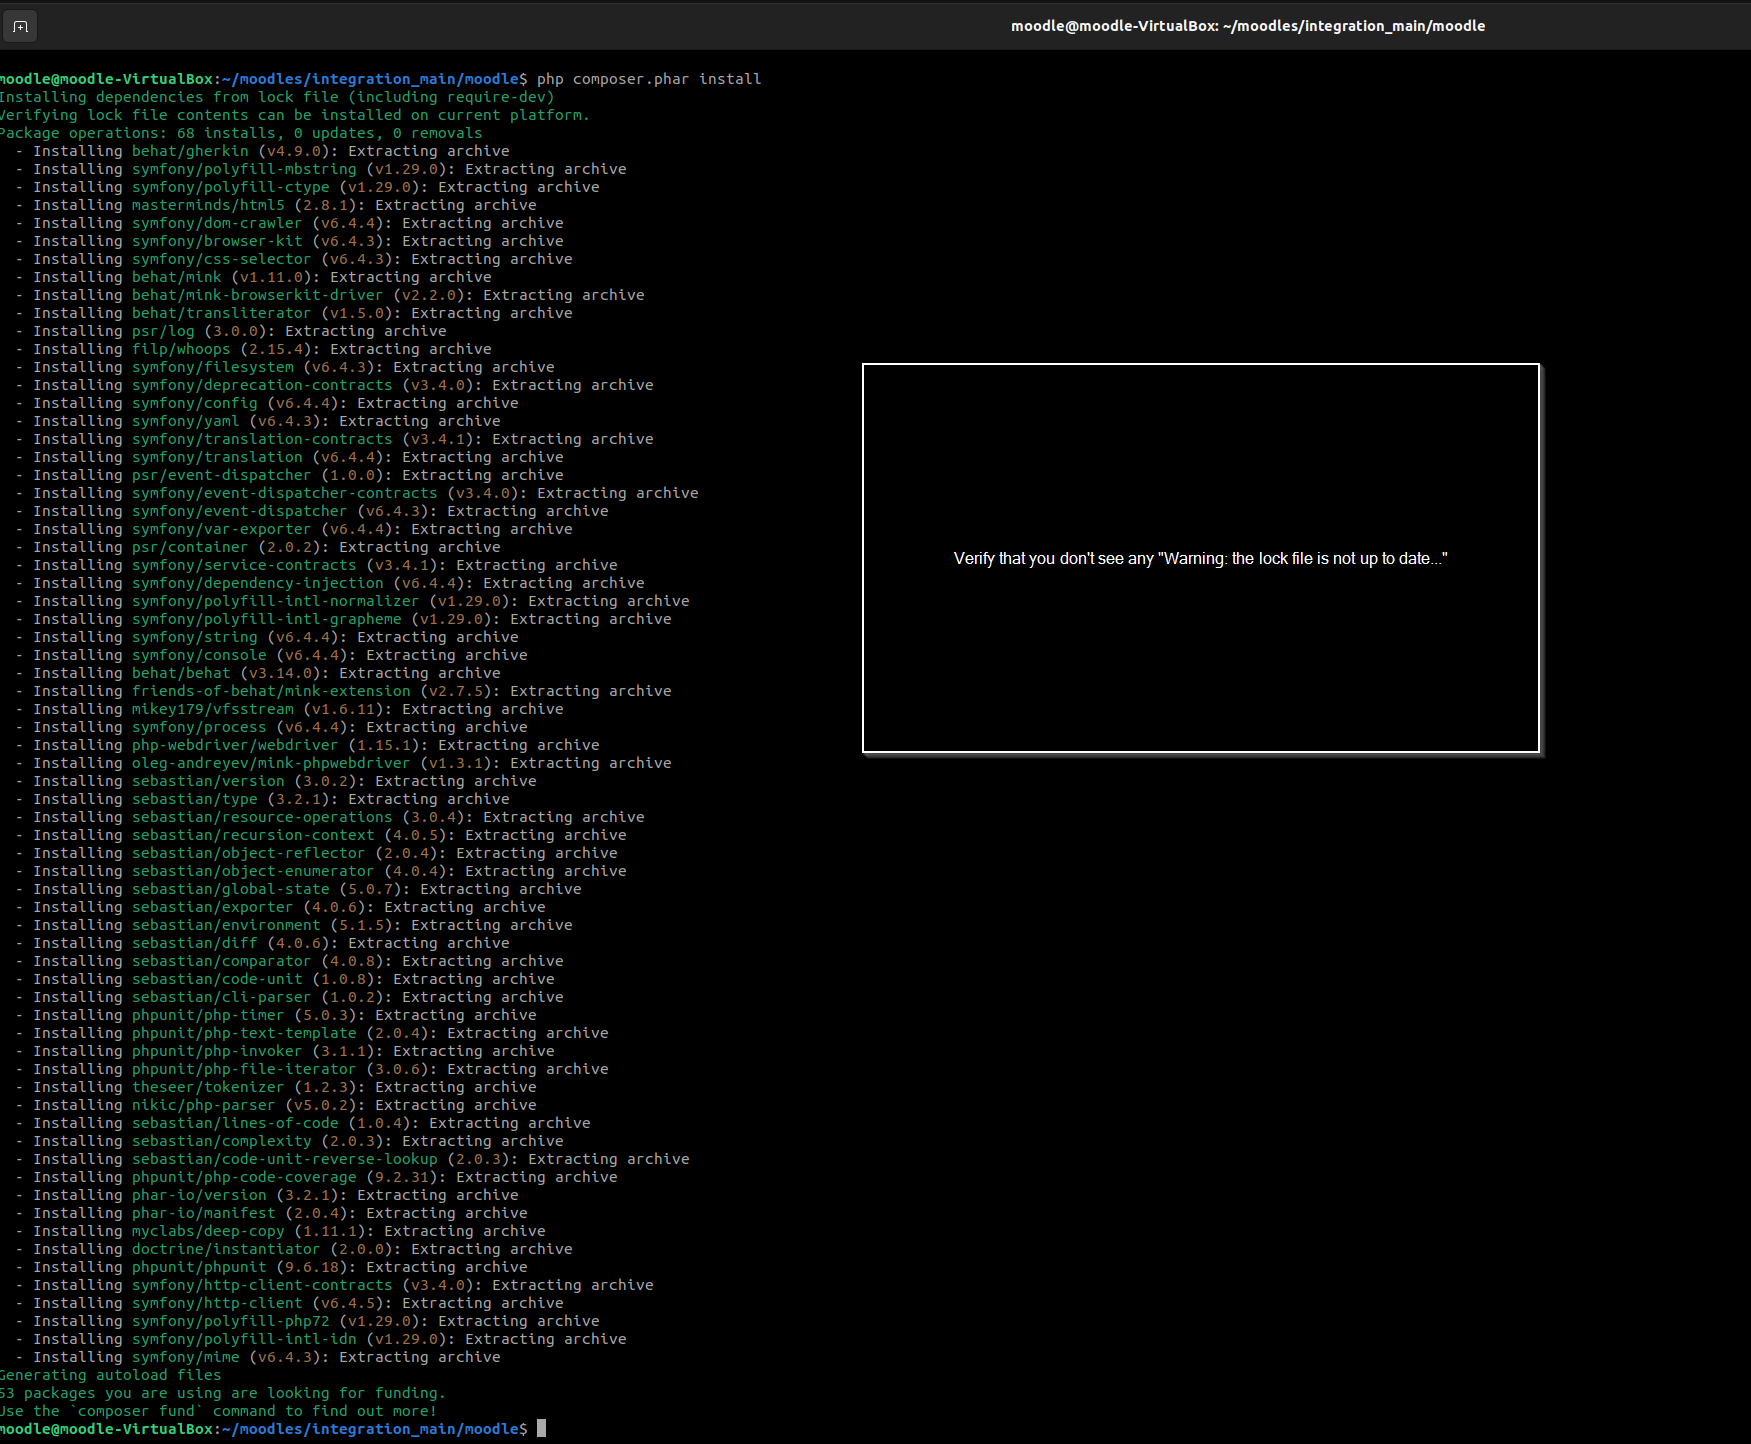This screenshot has height=1444, width=1751.
Task: Click the symfony/dependency-injection package name
Action: click(258, 583)
